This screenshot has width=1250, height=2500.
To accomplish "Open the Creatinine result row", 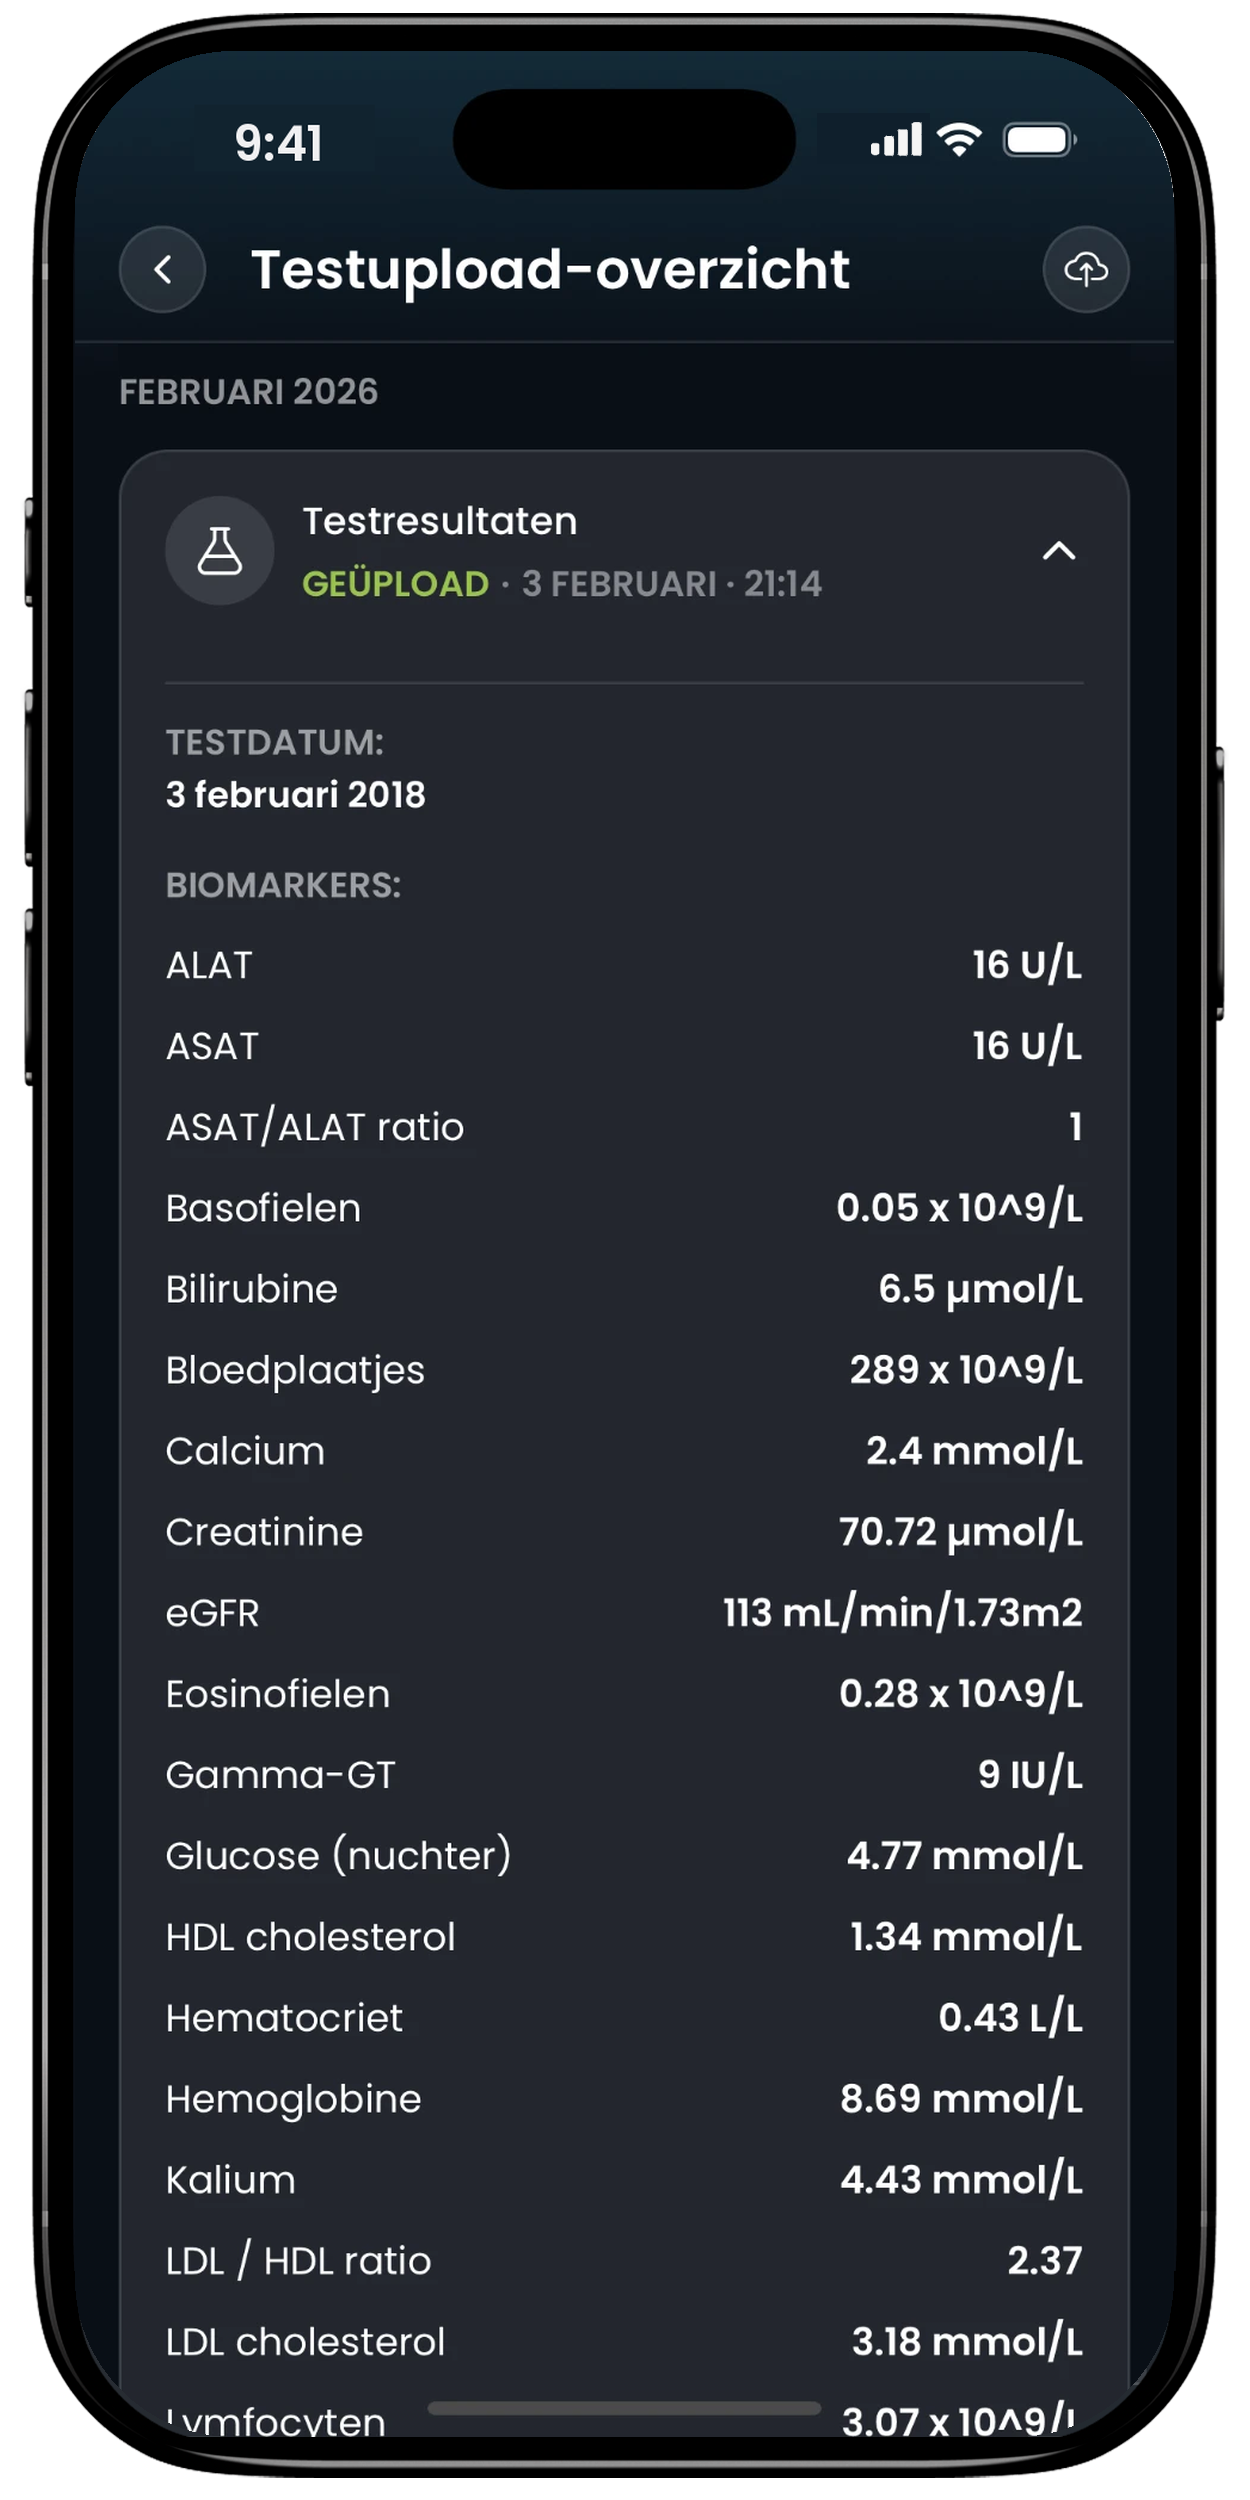I will point(624,1532).
